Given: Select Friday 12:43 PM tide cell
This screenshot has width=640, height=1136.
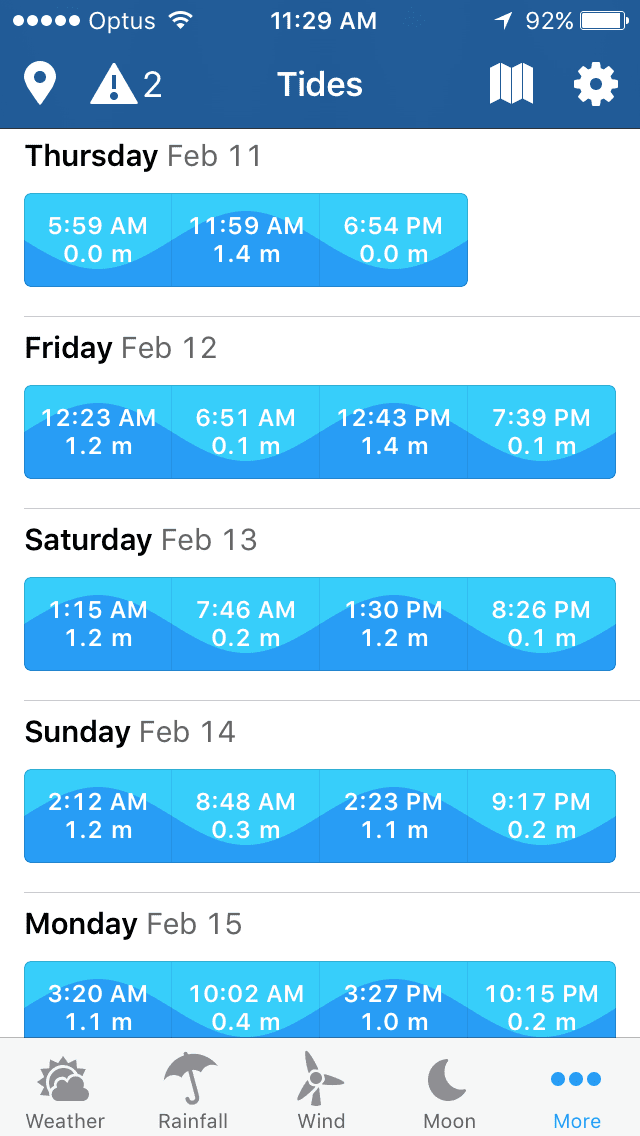Looking at the screenshot, I should pyautogui.click(x=394, y=432).
